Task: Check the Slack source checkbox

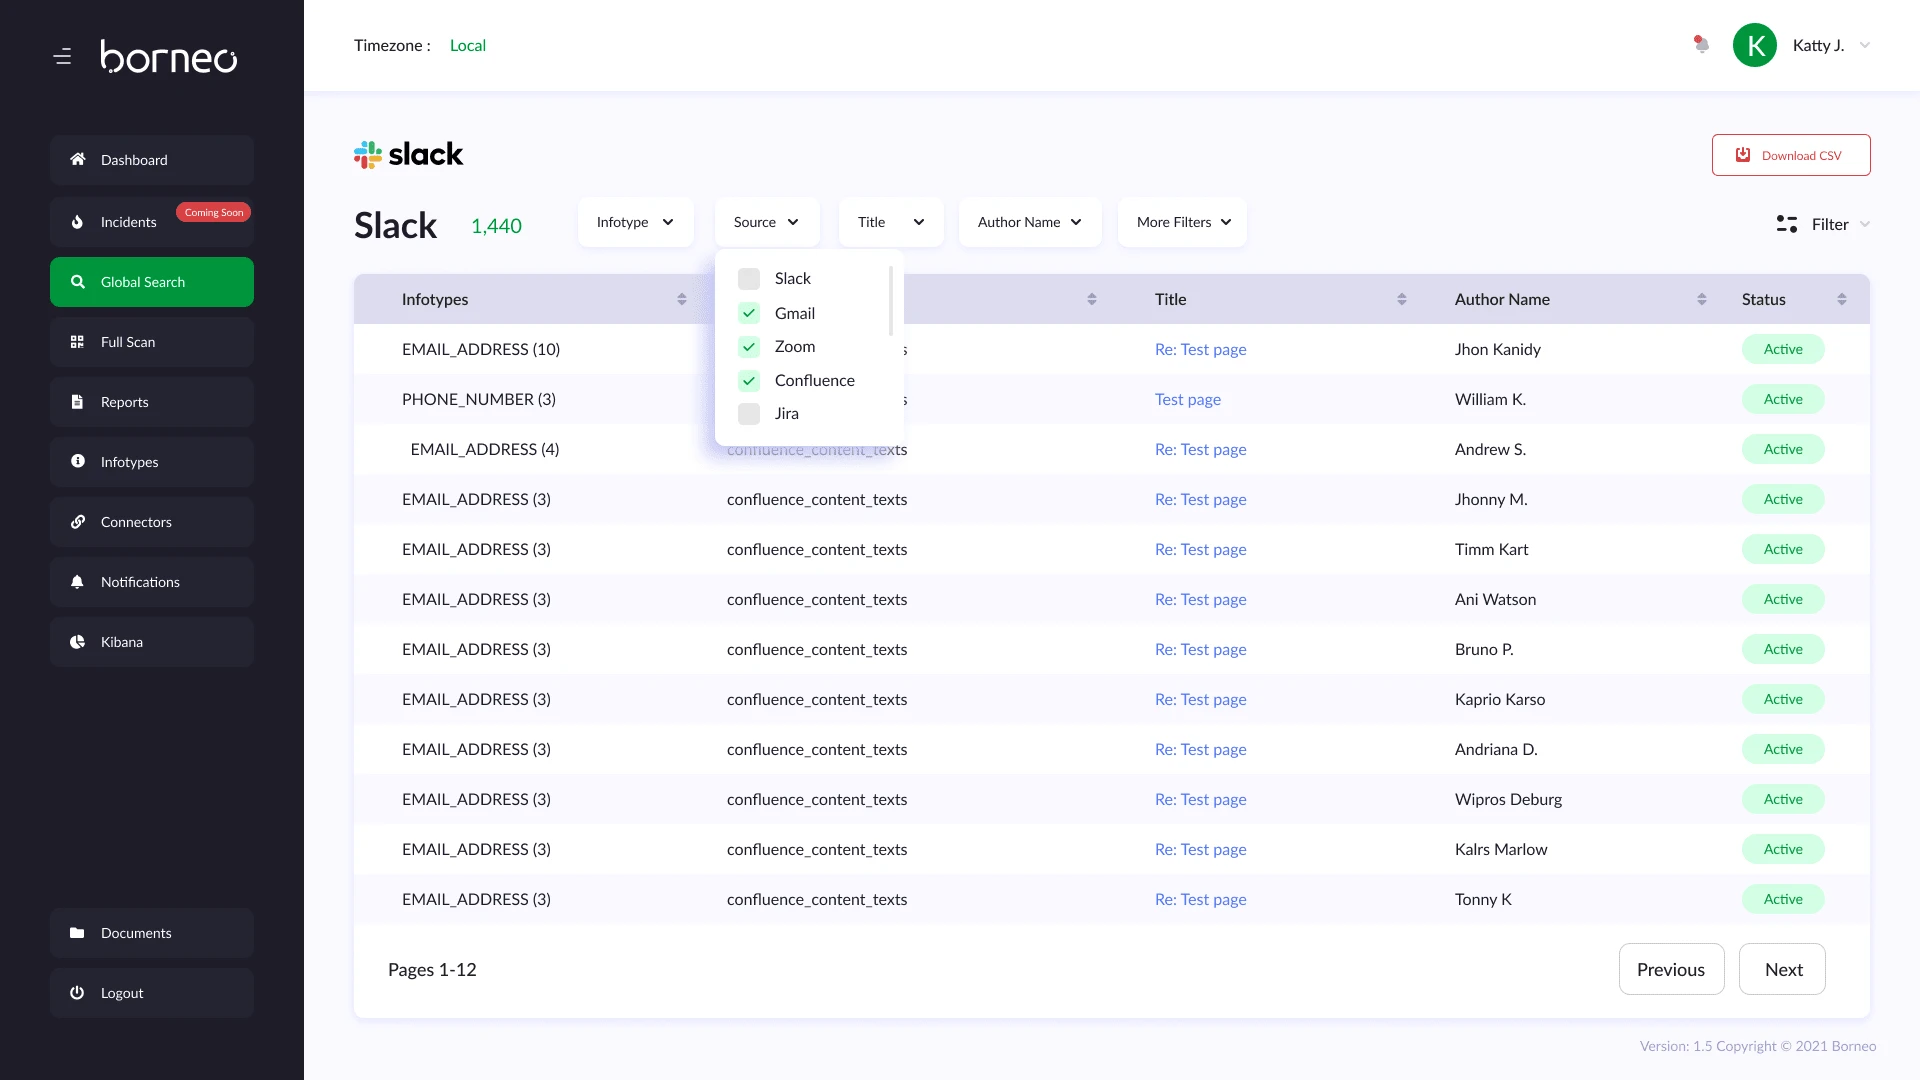Action: point(749,279)
